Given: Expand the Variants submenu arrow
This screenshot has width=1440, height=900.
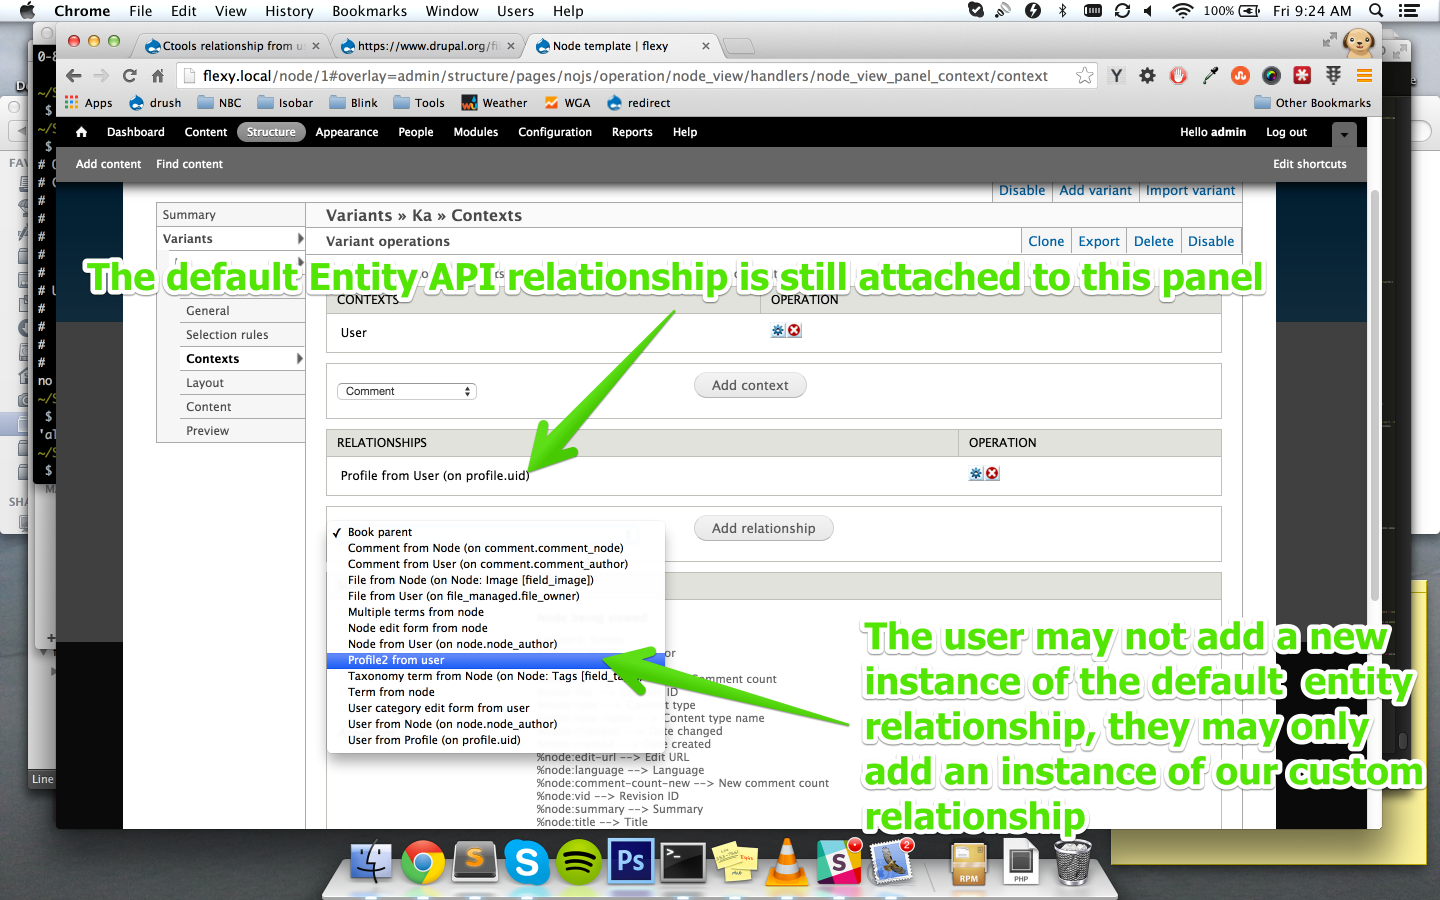Looking at the screenshot, I should point(300,239).
